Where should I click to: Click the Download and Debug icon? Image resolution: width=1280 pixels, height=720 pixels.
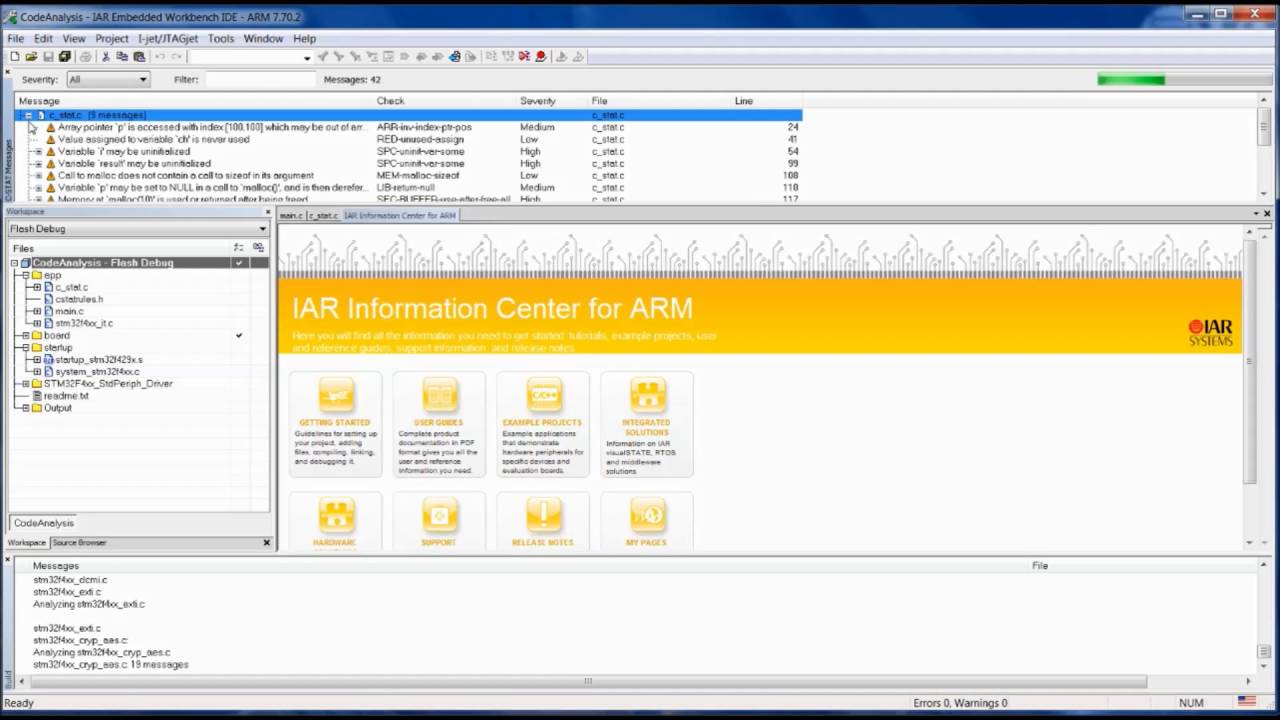(x=561, y=56)
